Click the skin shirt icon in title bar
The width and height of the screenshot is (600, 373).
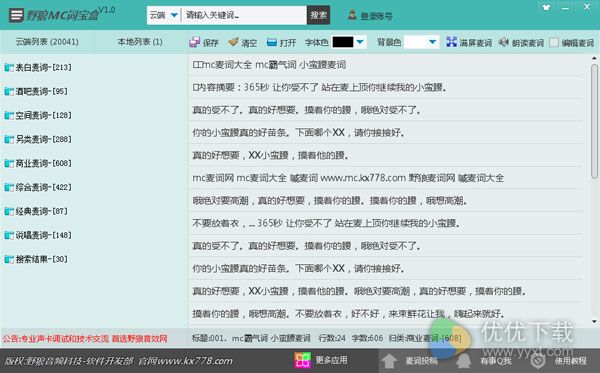pyautogui.click(x=546, y=7)
